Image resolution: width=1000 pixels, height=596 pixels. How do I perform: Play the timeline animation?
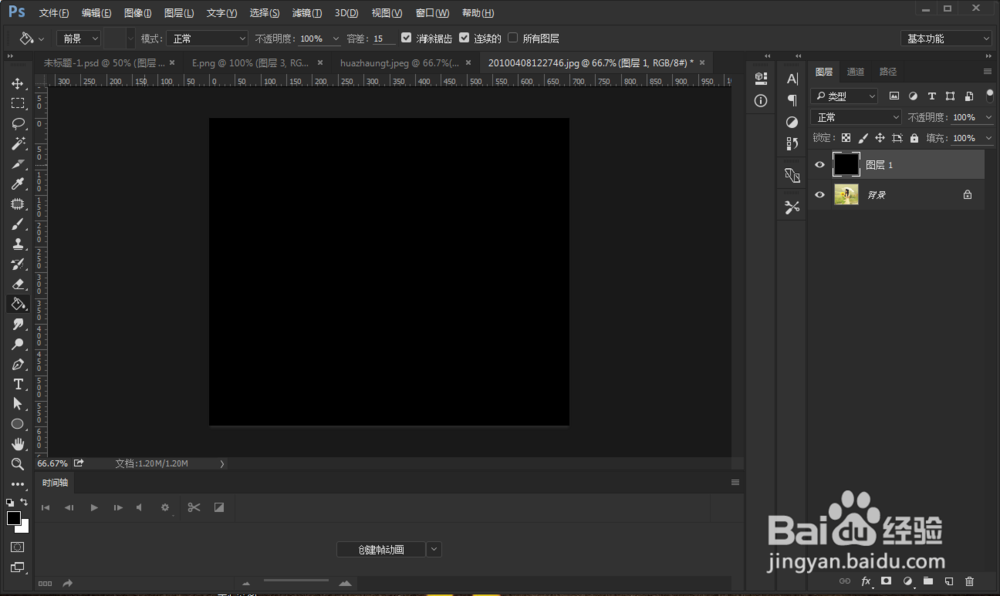(x=94, y=507)
